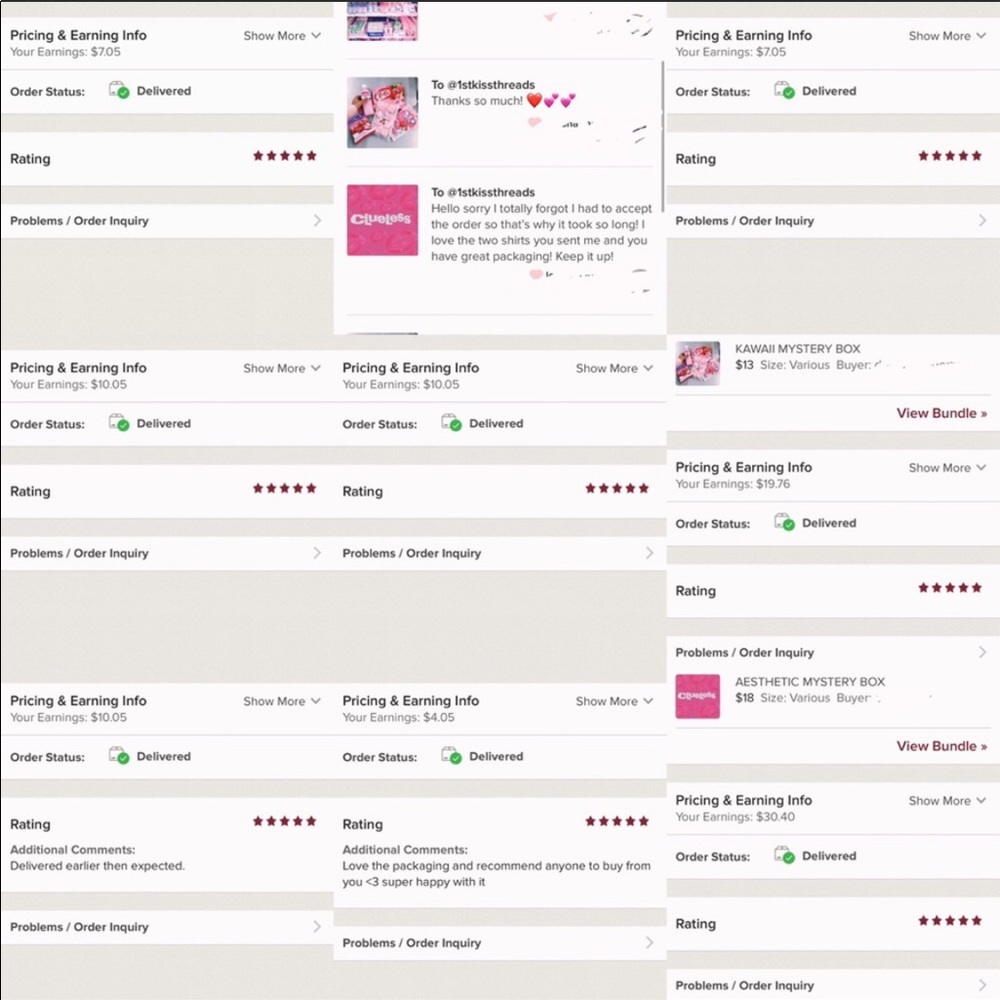Click the scrollbar next to the review comments

tap(663, 136)
